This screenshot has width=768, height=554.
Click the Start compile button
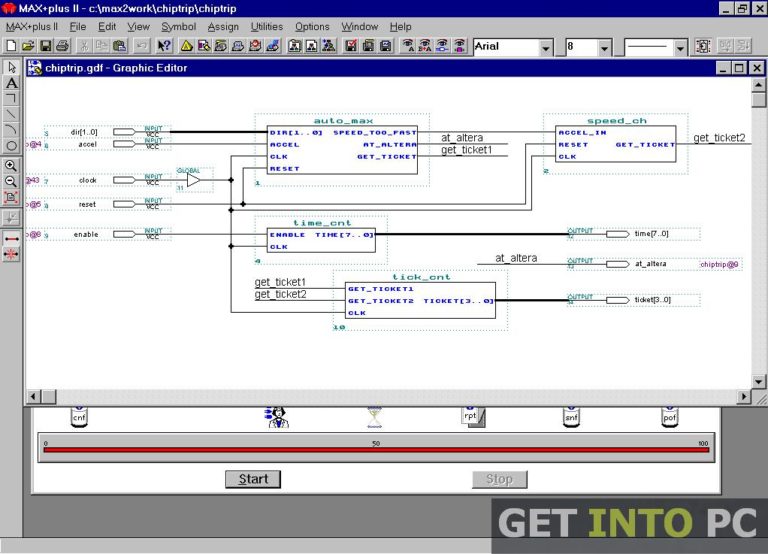click(253, 479)
